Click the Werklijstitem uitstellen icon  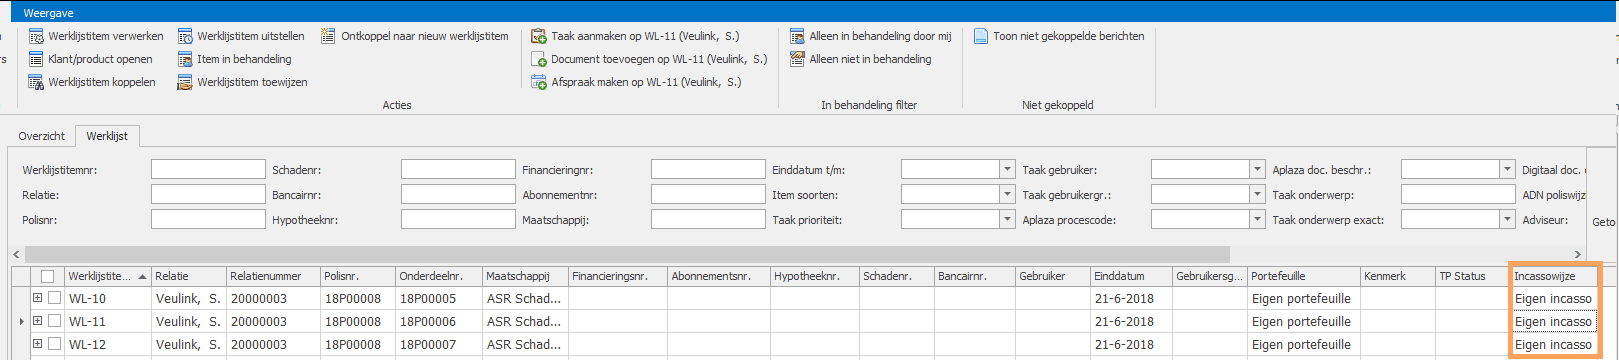[x=185, y=36]
